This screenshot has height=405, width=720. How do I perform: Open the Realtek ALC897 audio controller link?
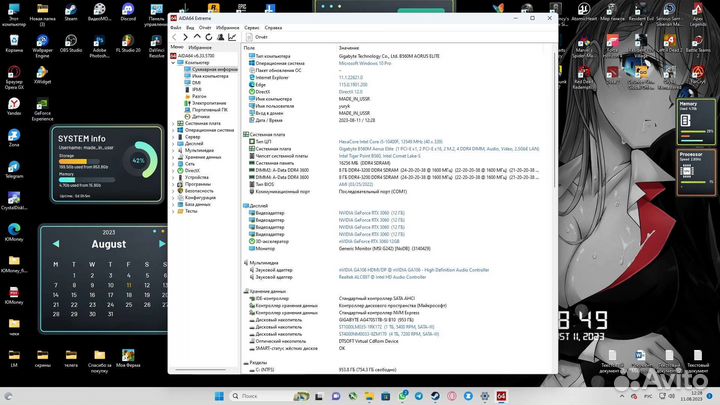coord(382,277)
